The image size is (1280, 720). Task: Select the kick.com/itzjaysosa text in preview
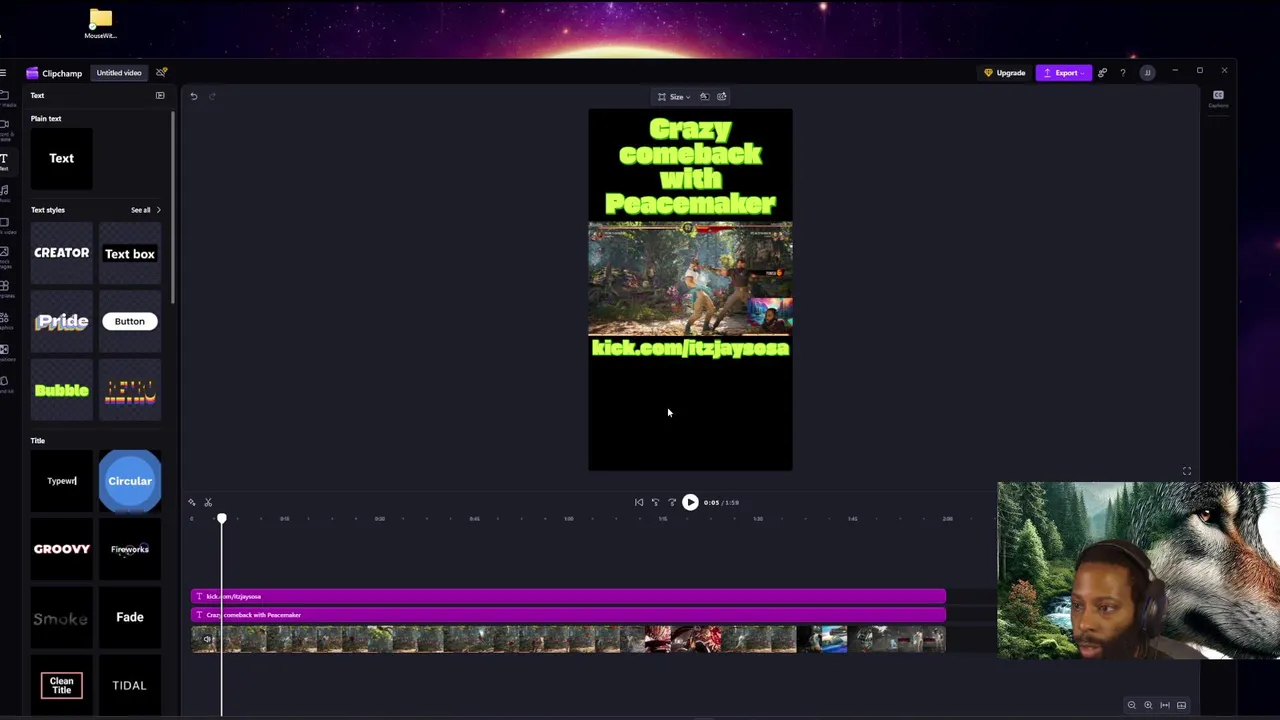[x=690, y=348]
